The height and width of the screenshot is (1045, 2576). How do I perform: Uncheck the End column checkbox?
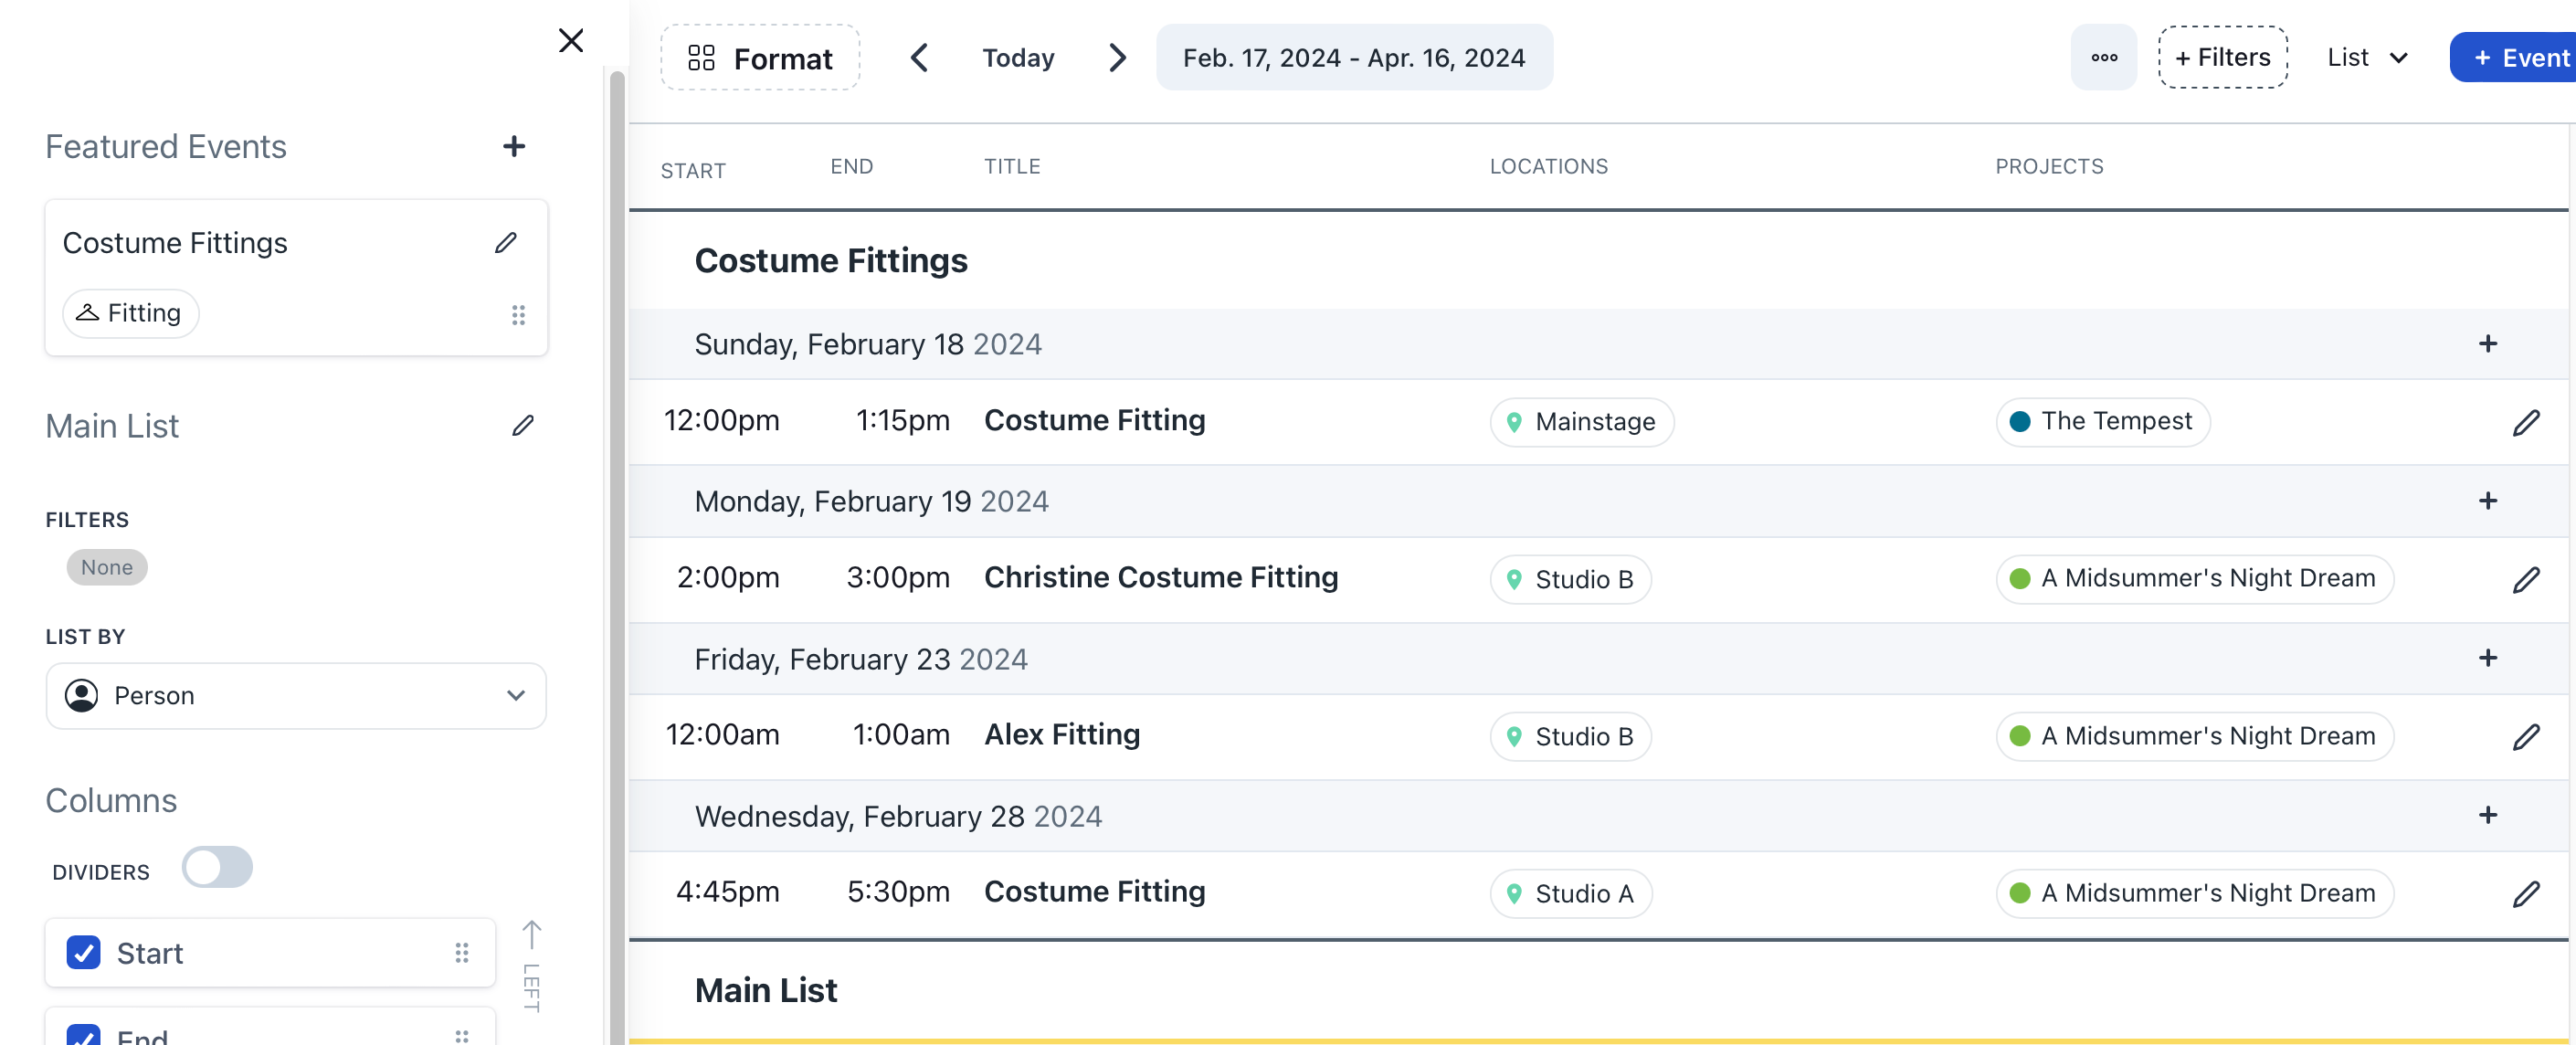click(x=84, y=1036)
